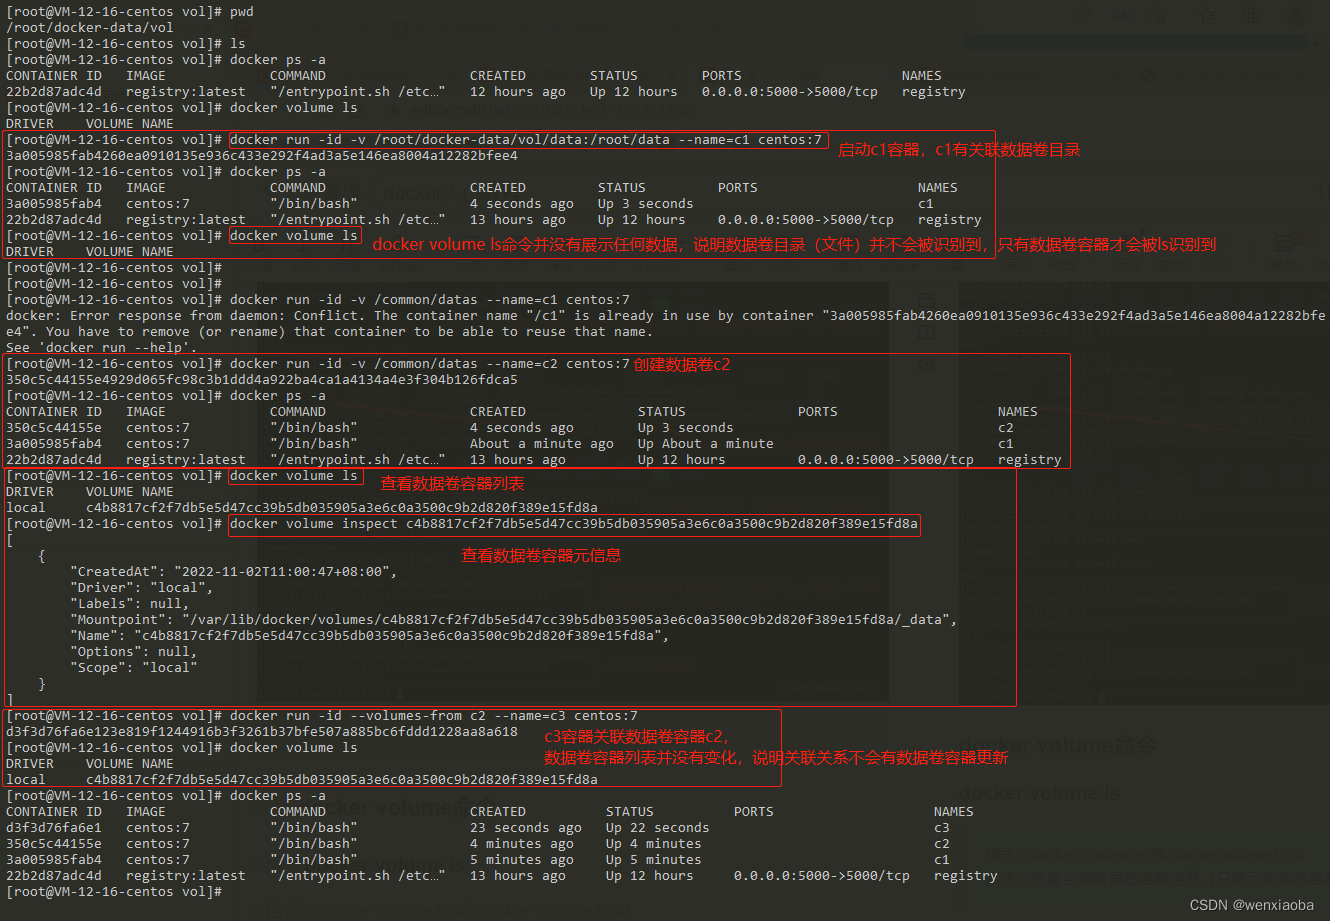Screen dimensions: 1330x921
Task: Click the pwd command on the first line
Action: [242, 12]
